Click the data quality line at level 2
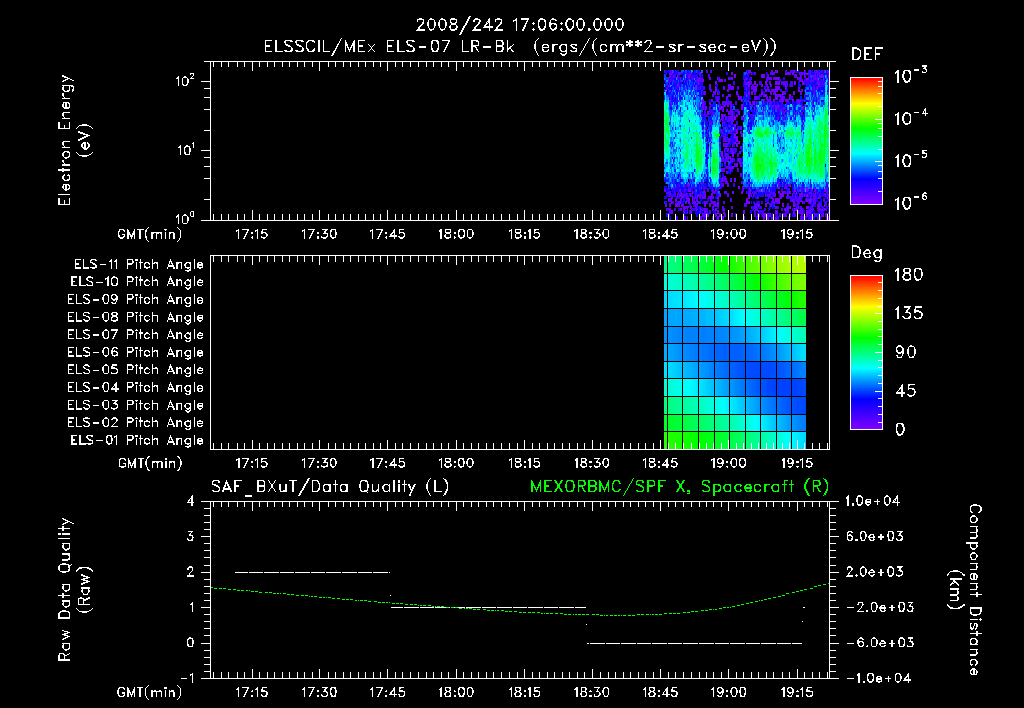This screenshot has width=1024, height=708. (x=312, y=572)
